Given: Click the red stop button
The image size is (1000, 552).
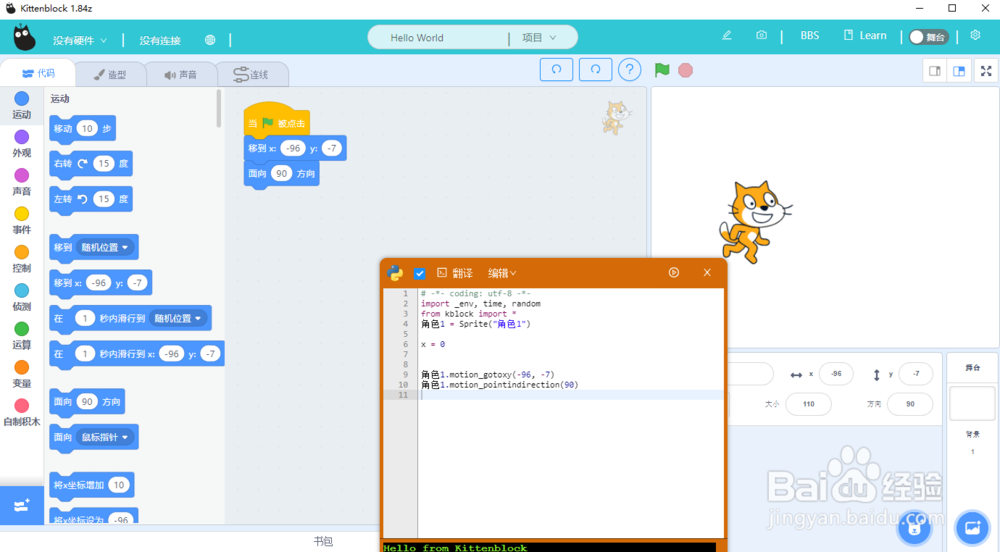Looking at the screenshot, I should point(686,70).
